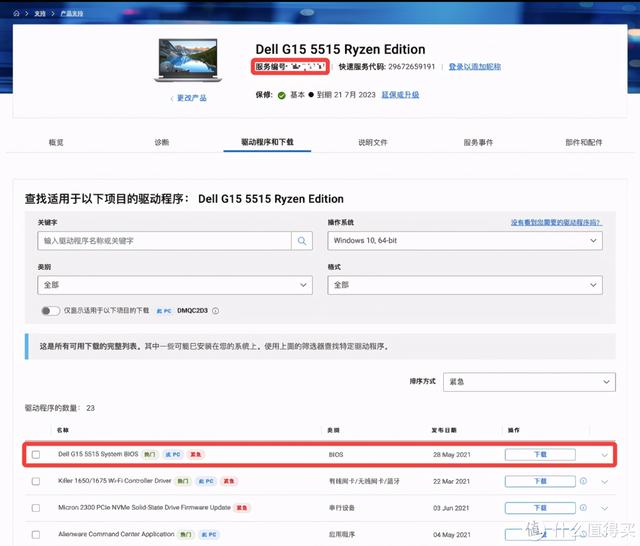640x546 pixels.
Task: Click 下载 button for System BIOS
Action: click(540, 454)
